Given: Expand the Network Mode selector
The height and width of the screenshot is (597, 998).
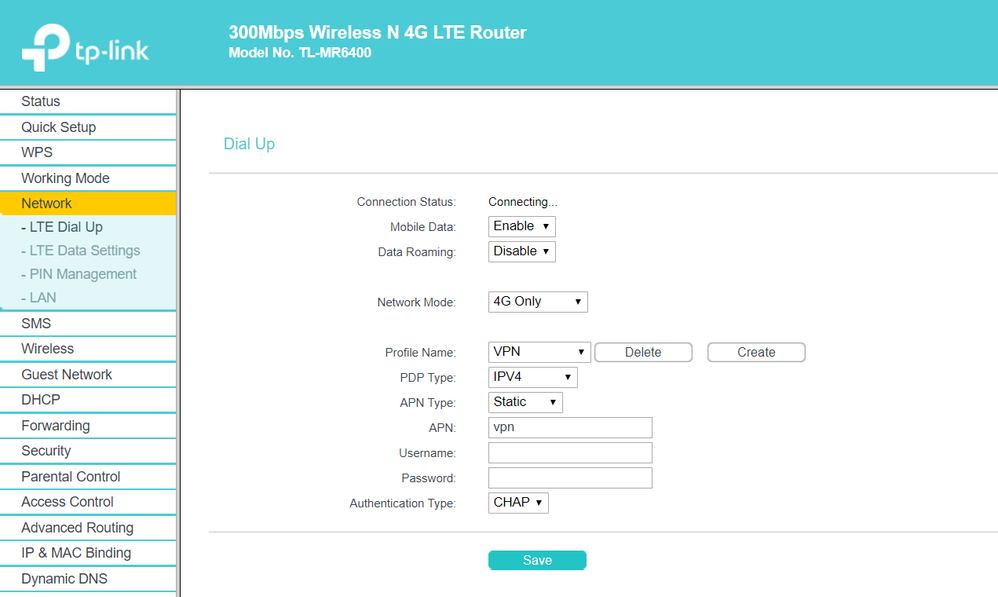Looking at the screenshot, I should [x=537, y=301].
